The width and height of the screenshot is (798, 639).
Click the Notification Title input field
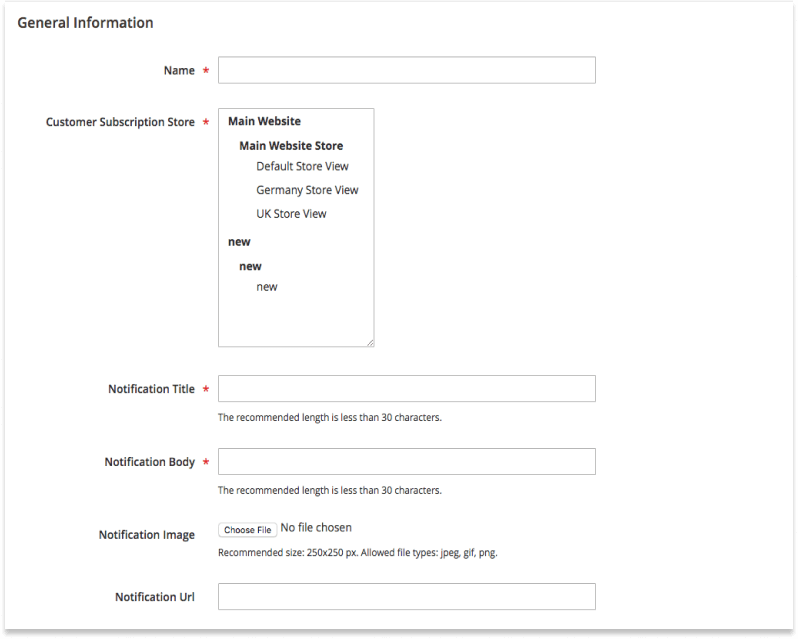point(407,389)
